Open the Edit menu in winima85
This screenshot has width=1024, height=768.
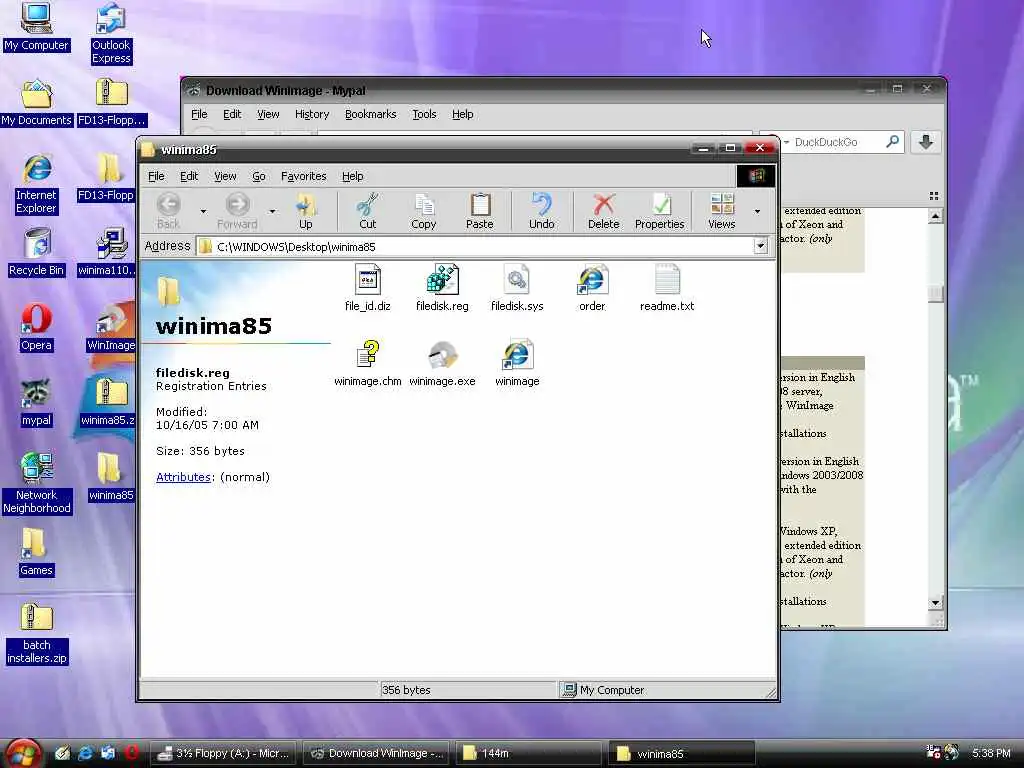[189, 176]
